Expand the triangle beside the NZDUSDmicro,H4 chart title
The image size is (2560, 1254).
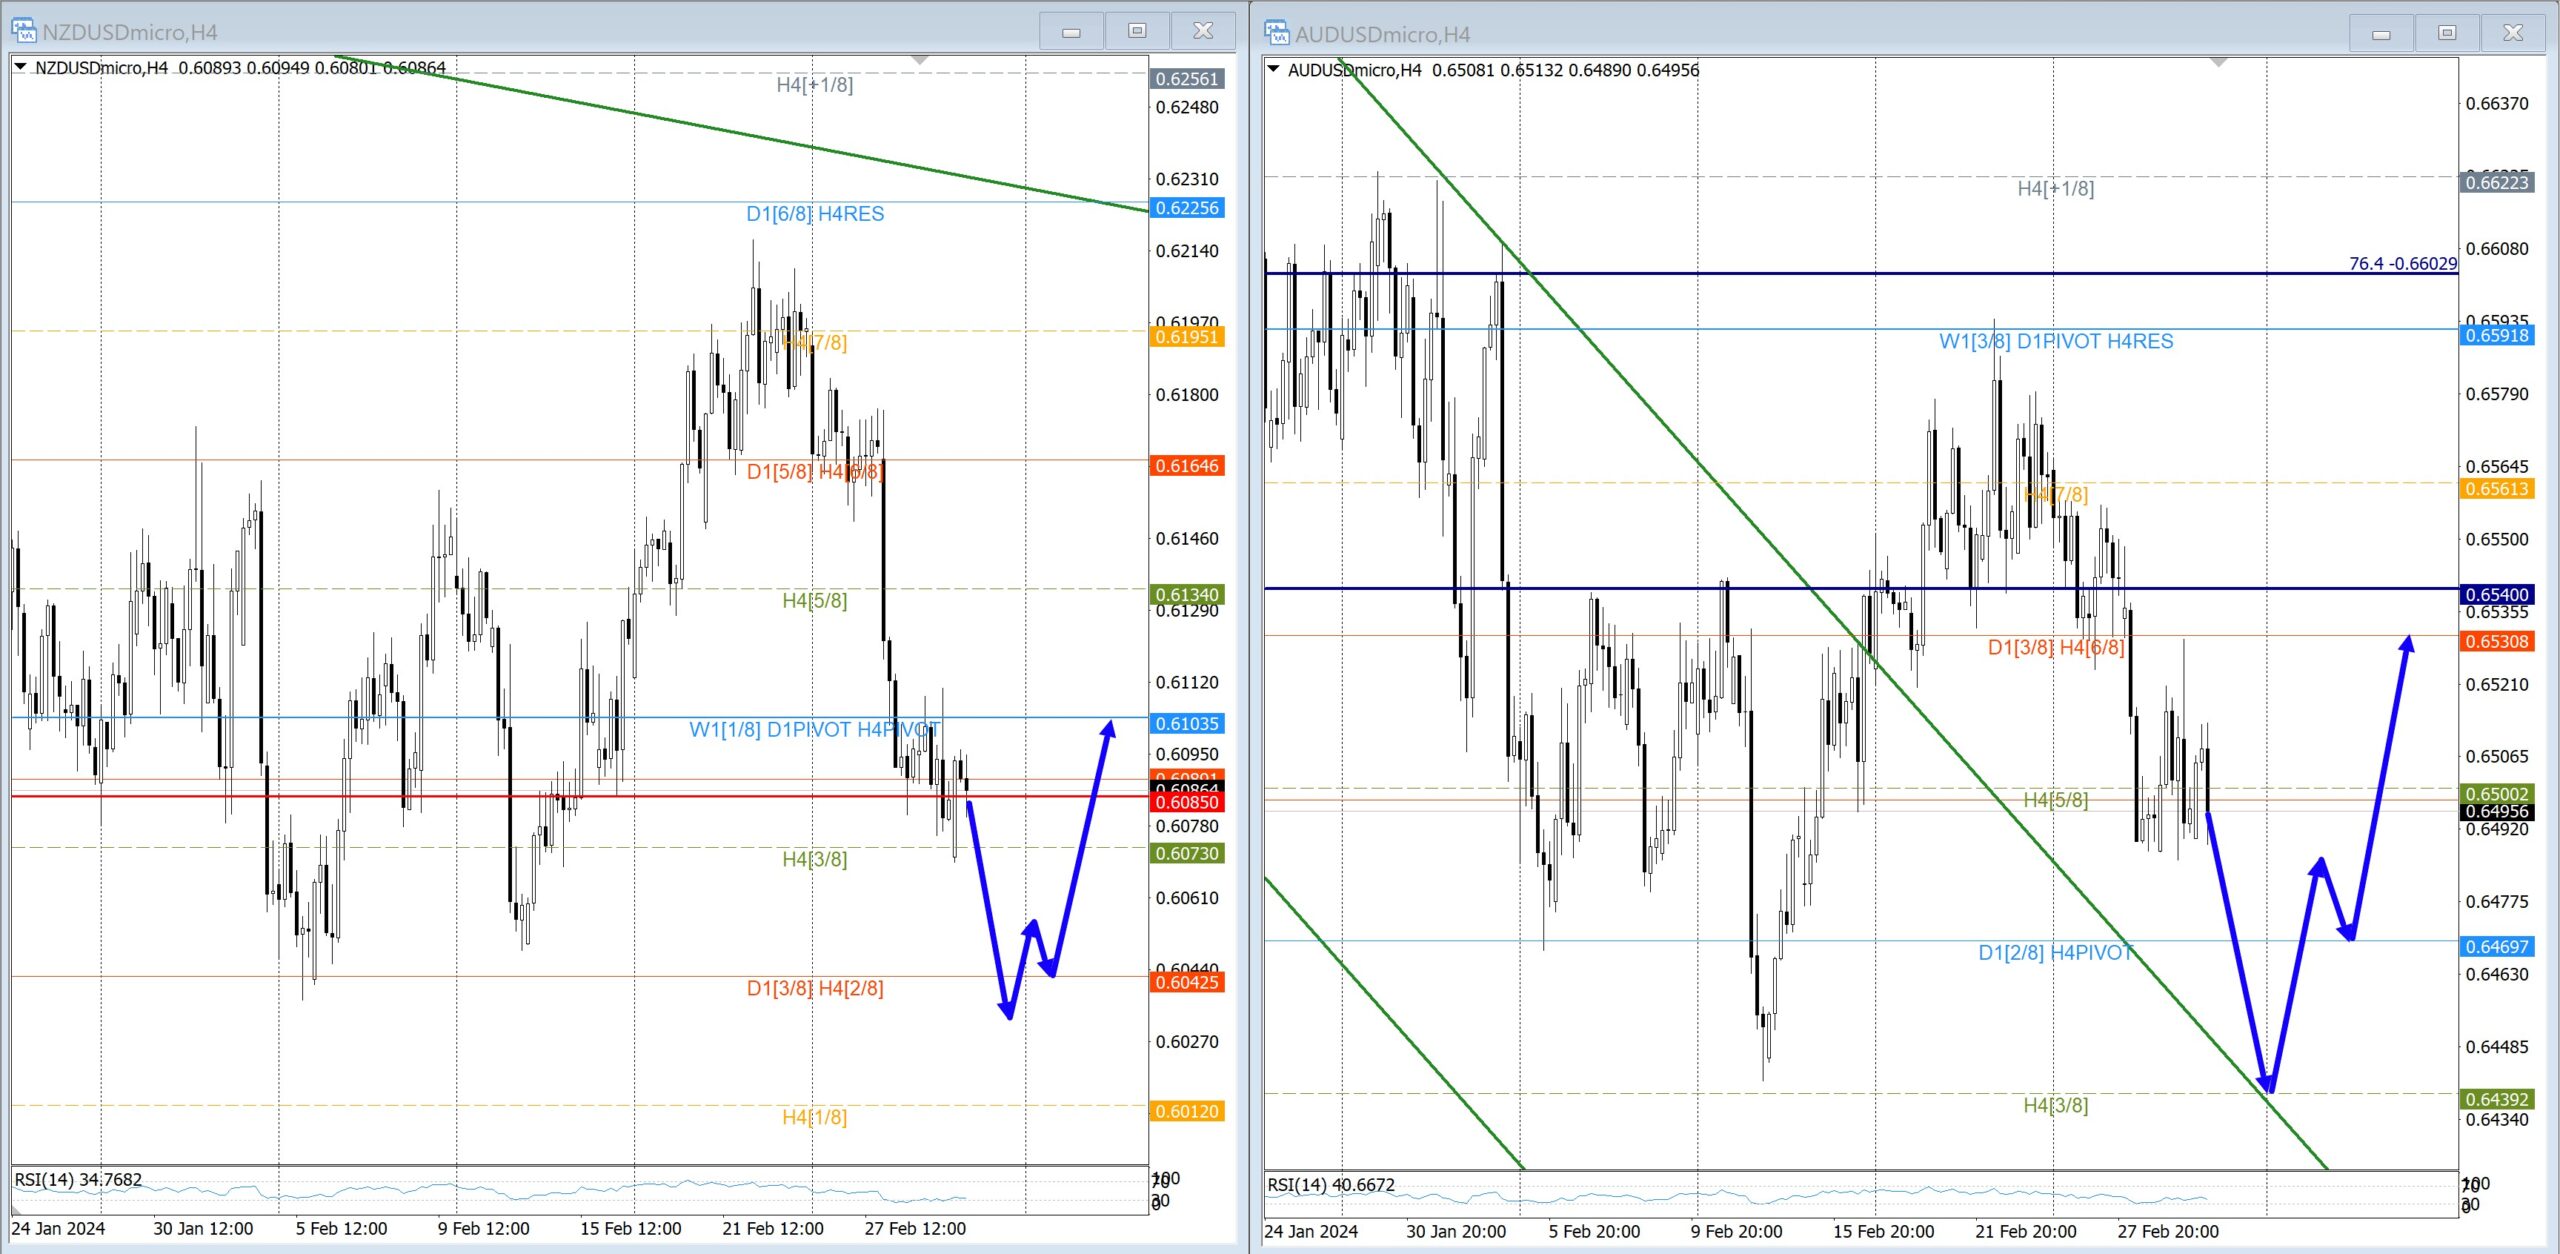[20, 67]
